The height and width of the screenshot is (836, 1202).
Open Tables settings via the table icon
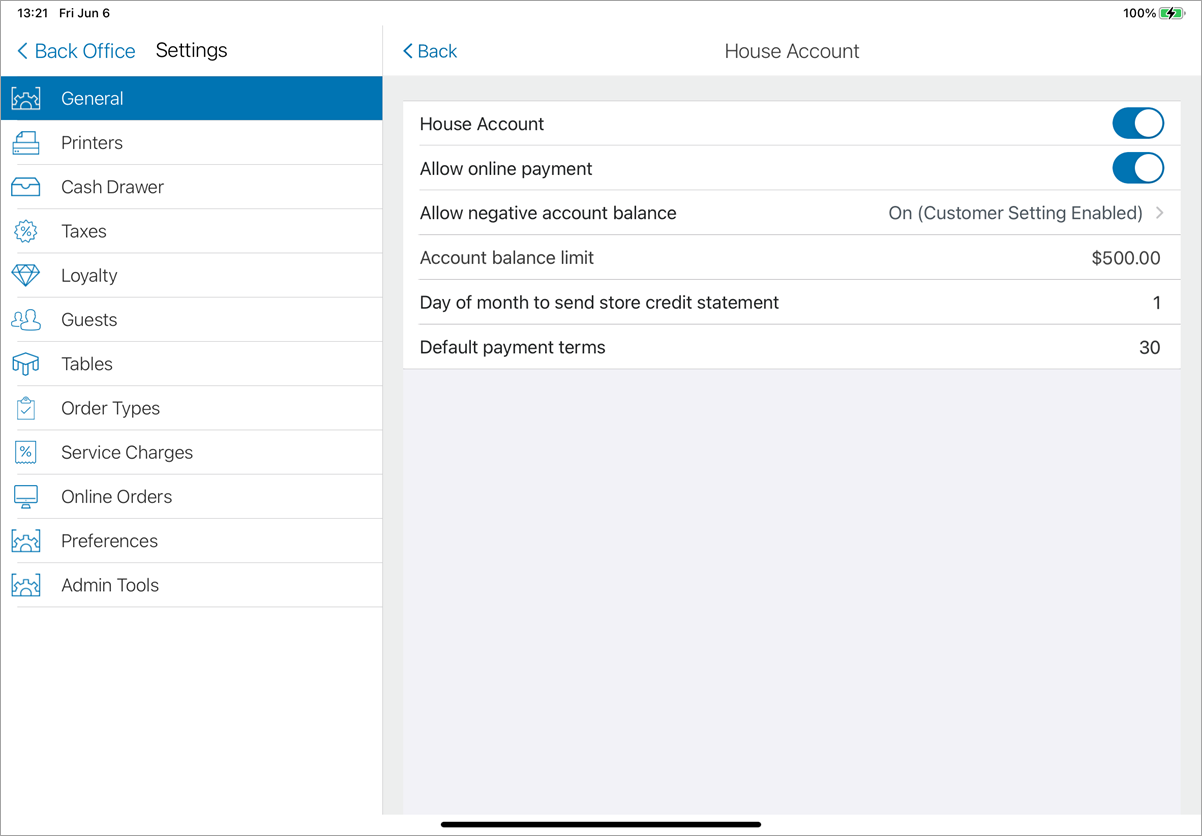[x=27, y=363]
